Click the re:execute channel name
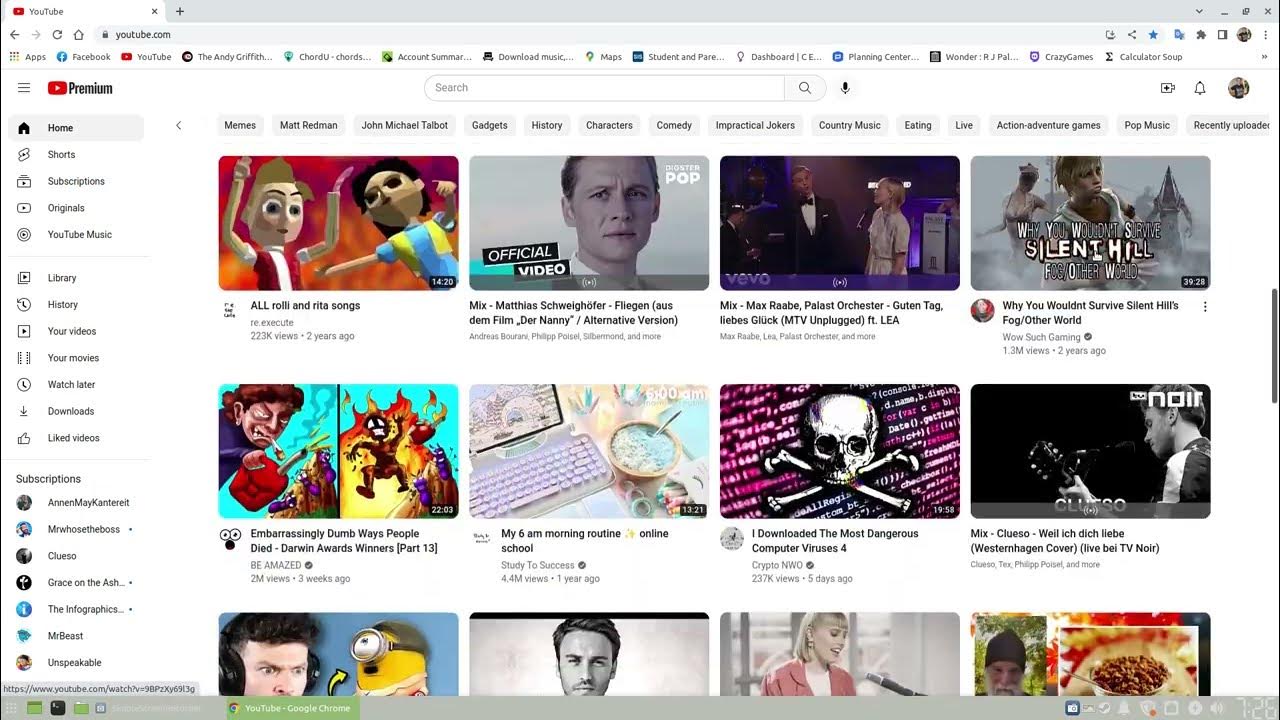Image resolution: width=1280 pixels, height=720 pixels. coord(272,323)
